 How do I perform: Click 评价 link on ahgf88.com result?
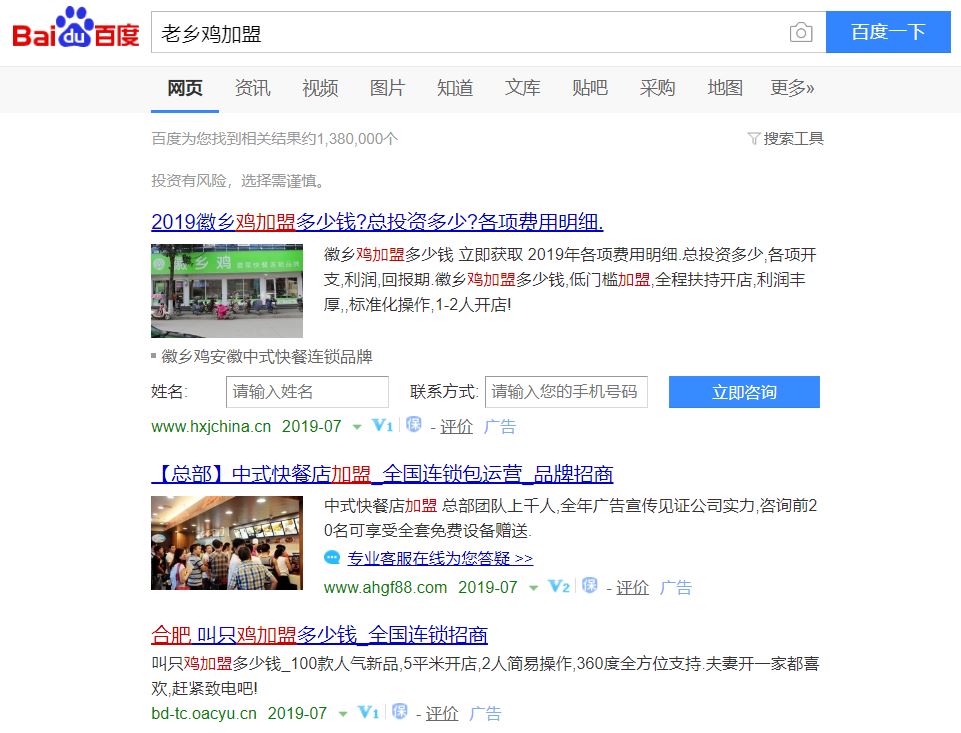pyautogui.click(x=632, y=588)
